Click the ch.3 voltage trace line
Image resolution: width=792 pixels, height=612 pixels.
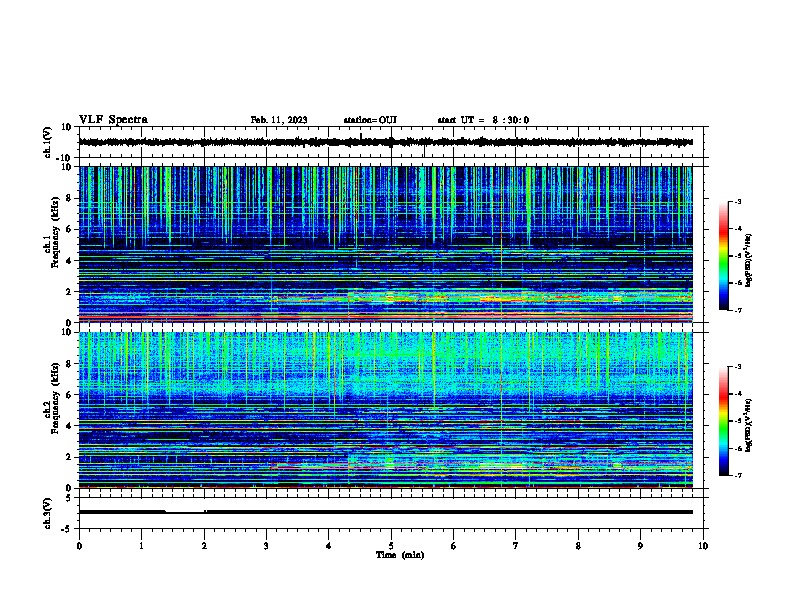click(x=385, y=512)
